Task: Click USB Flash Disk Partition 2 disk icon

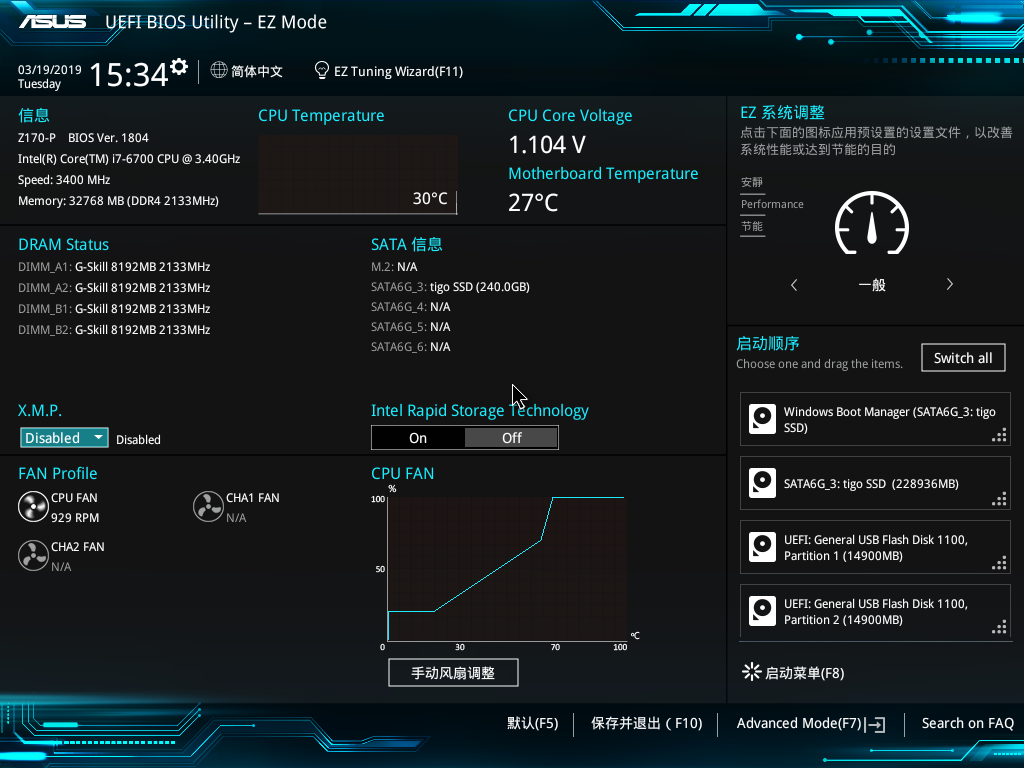Action: tap(762, 611)
